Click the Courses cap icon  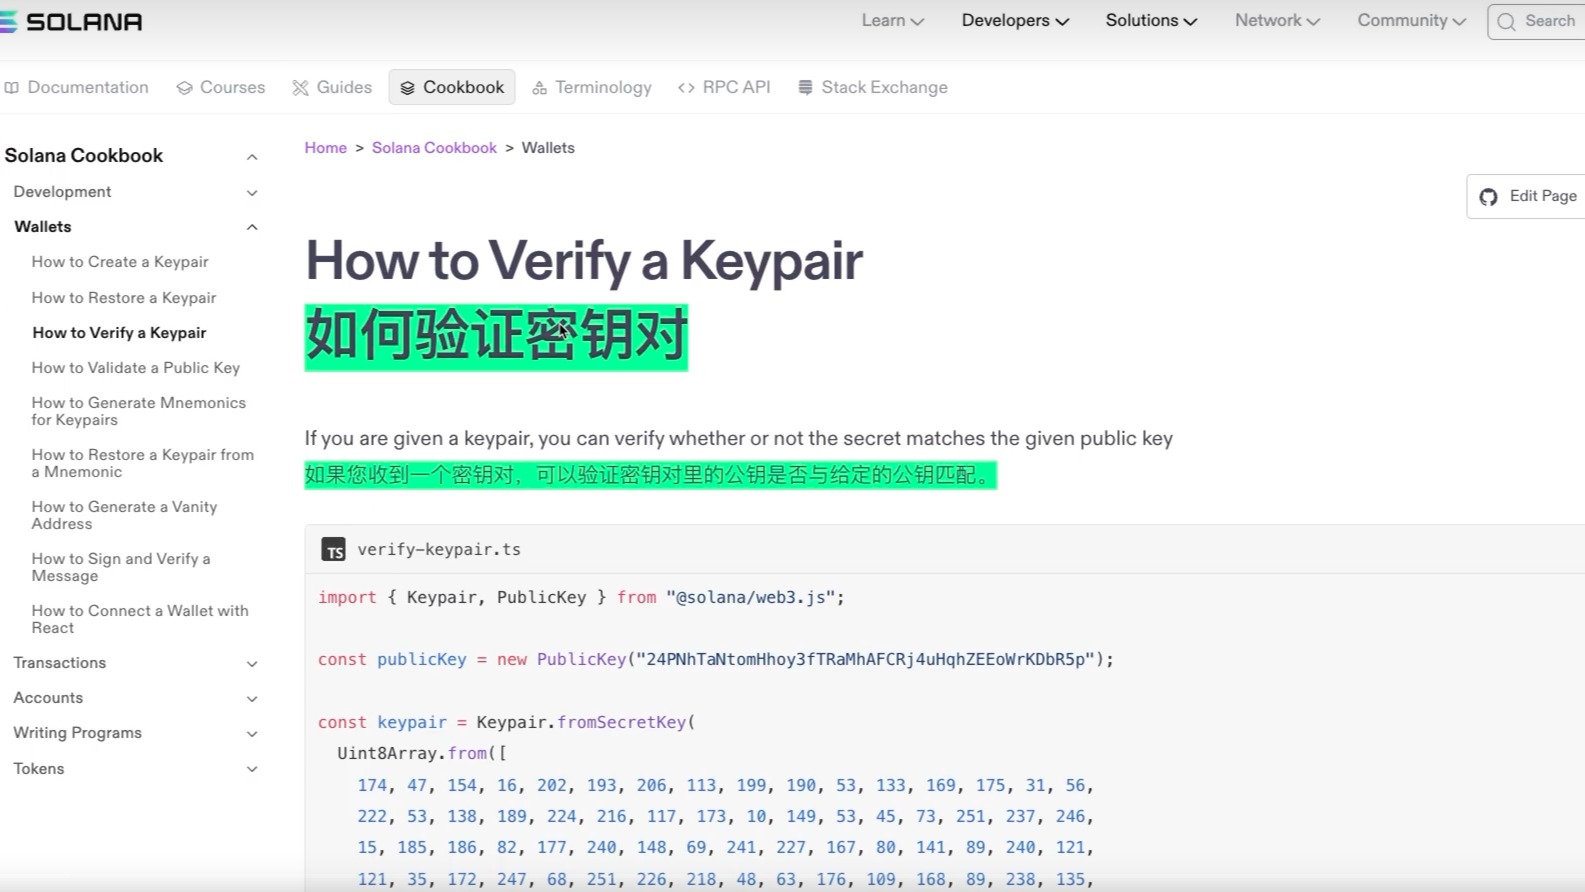click(x=184, y=88)
